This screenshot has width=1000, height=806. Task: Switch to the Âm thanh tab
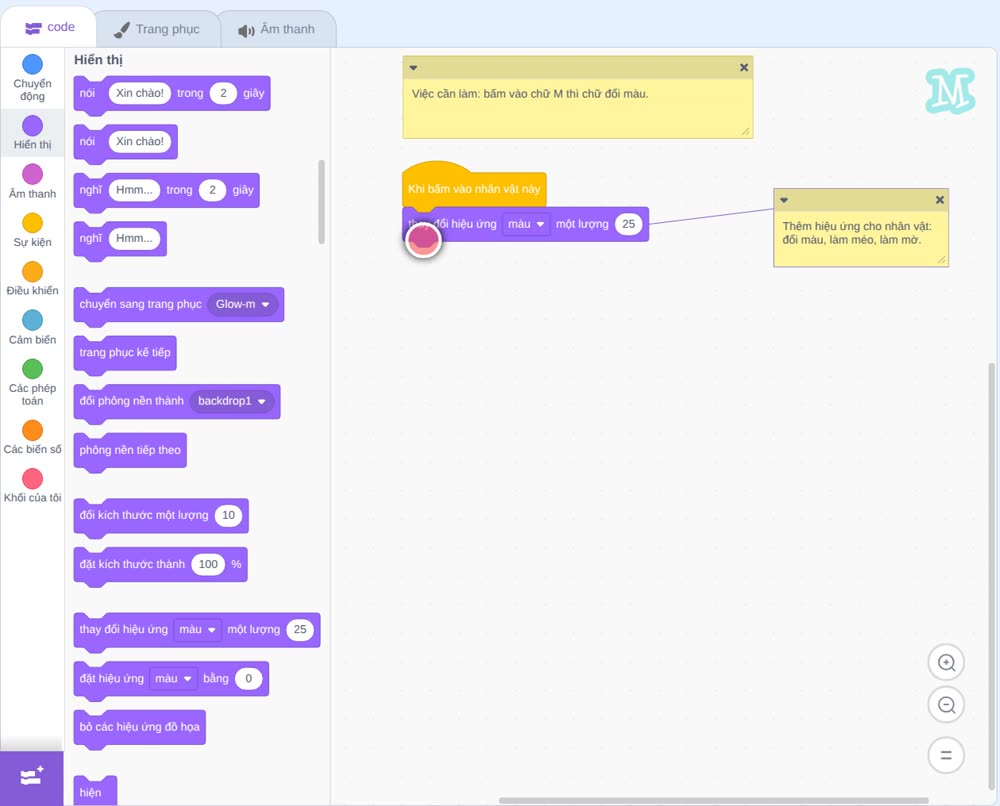[277, 29]
